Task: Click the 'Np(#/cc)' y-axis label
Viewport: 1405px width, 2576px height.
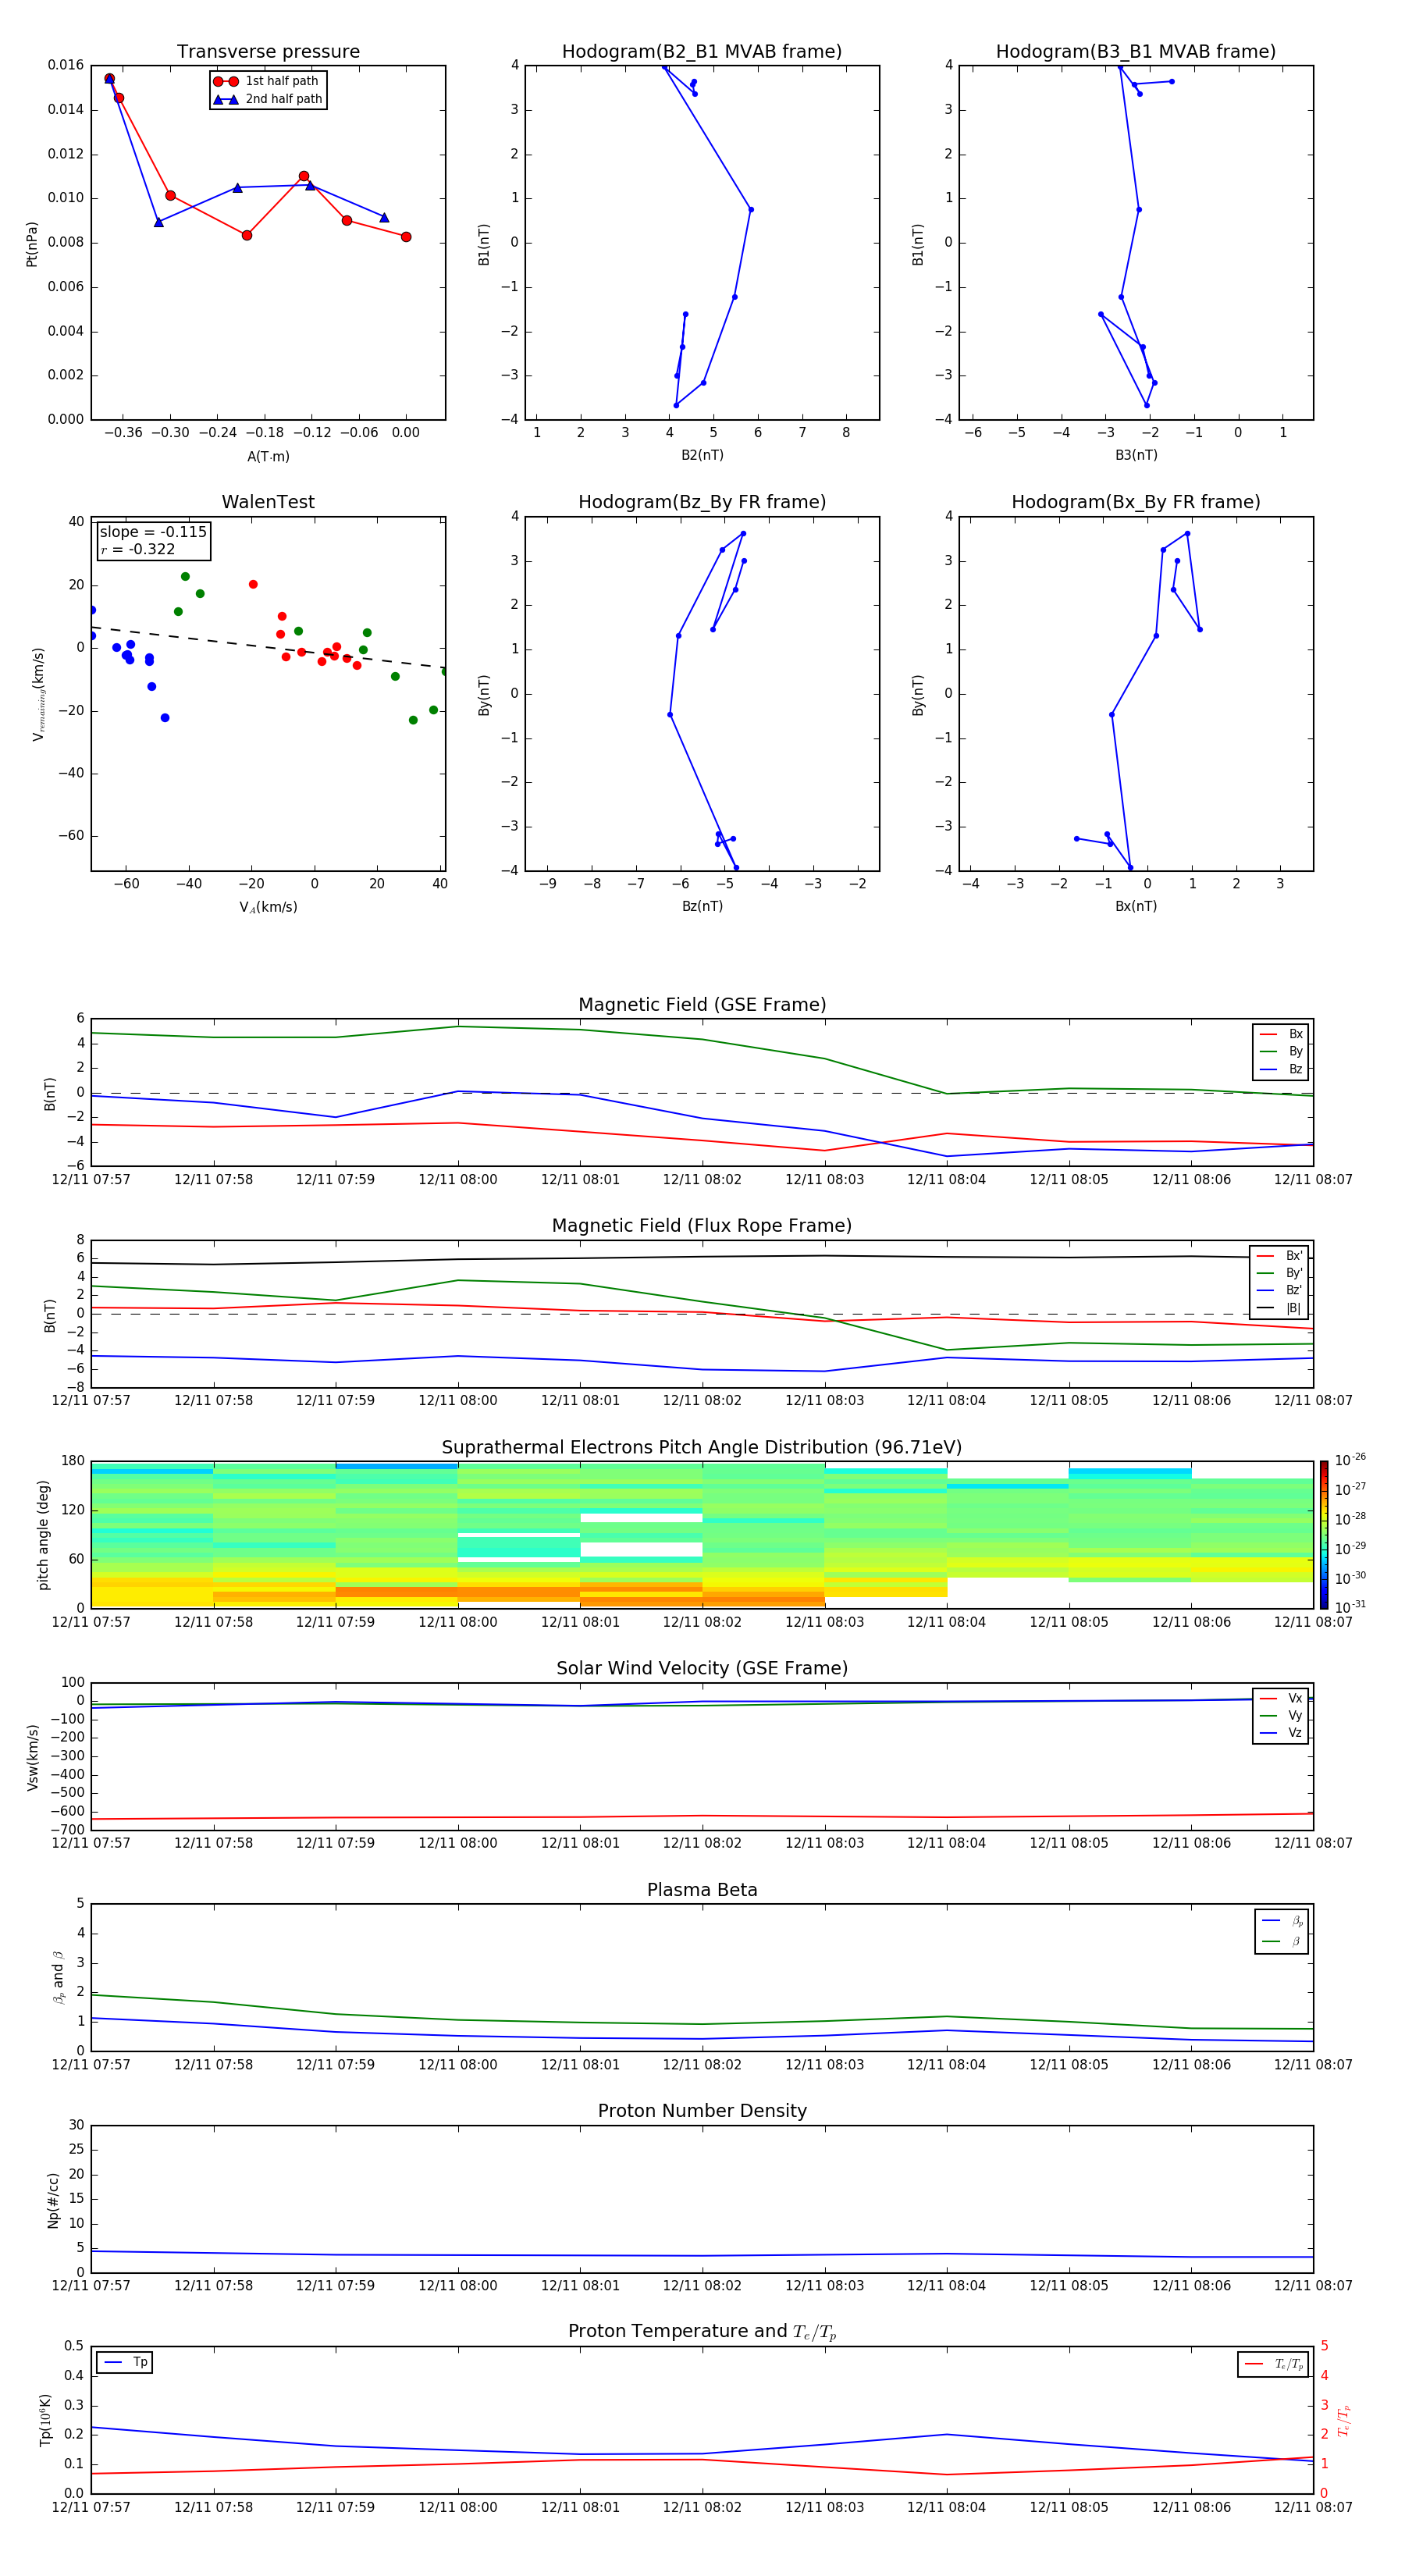Action: point(52,2200)
